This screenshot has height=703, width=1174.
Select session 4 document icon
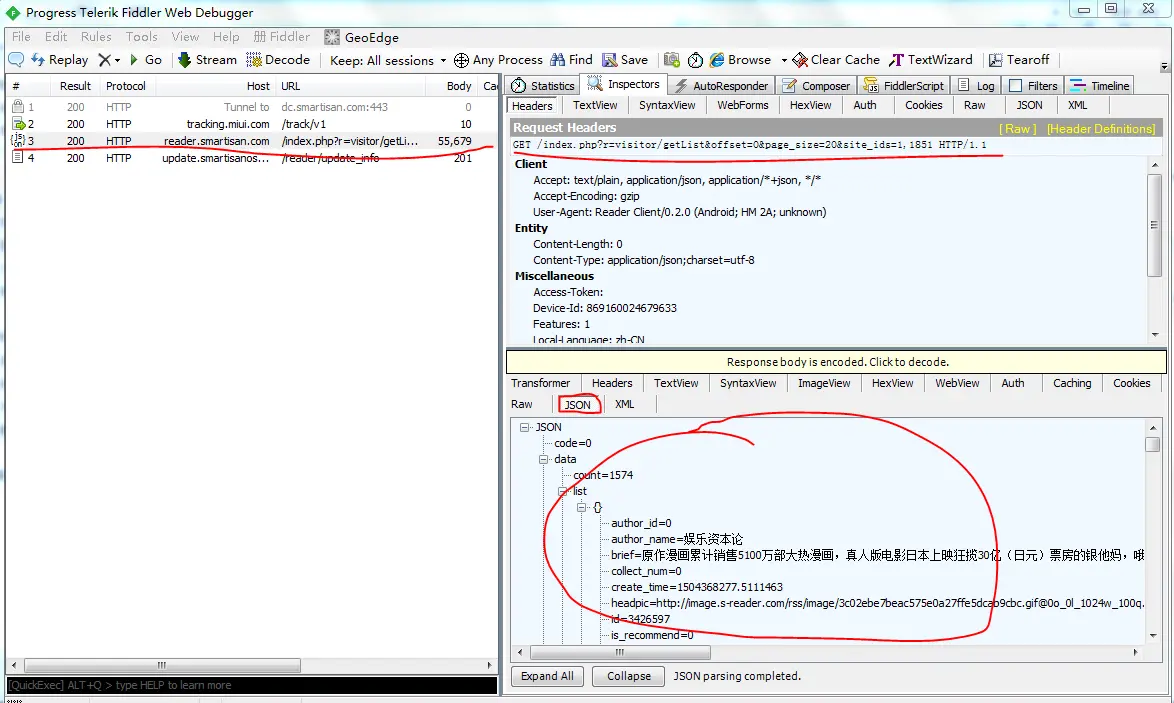(x=18, y=157)
